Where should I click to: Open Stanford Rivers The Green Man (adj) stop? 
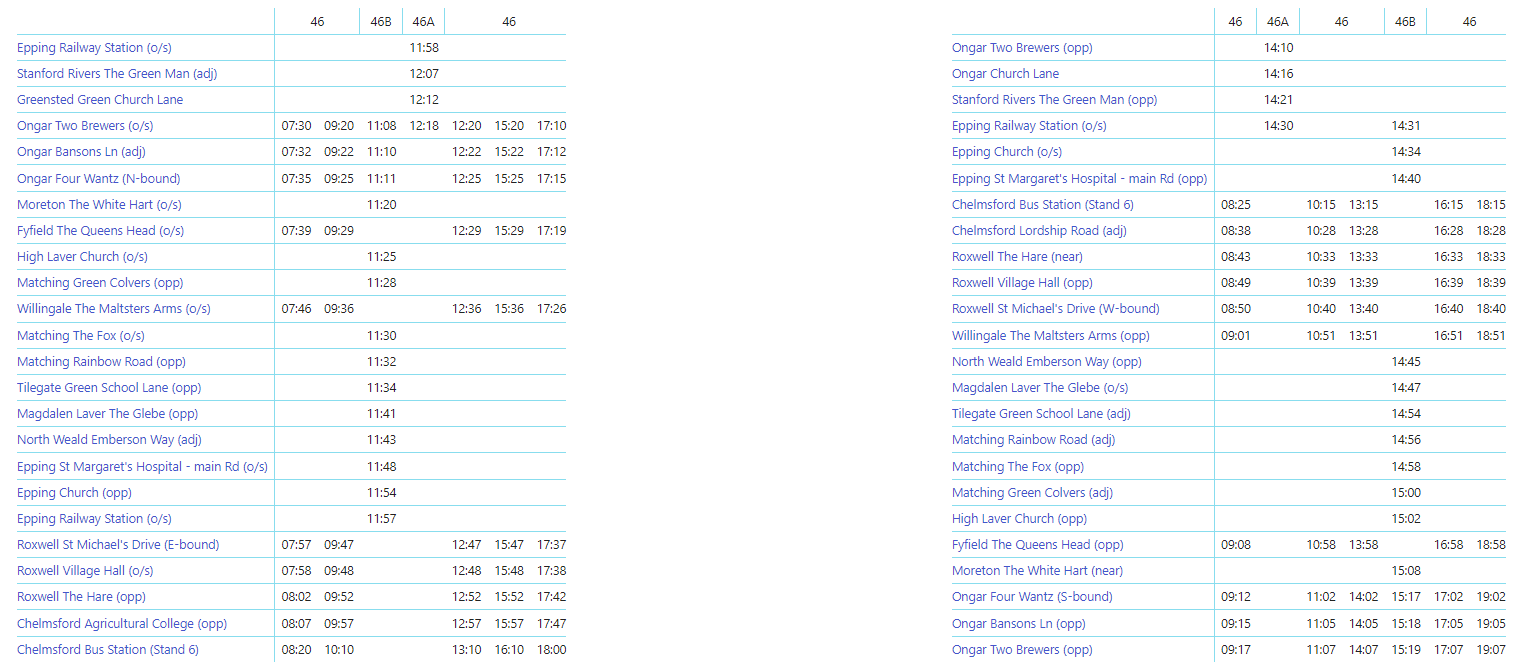117,74
